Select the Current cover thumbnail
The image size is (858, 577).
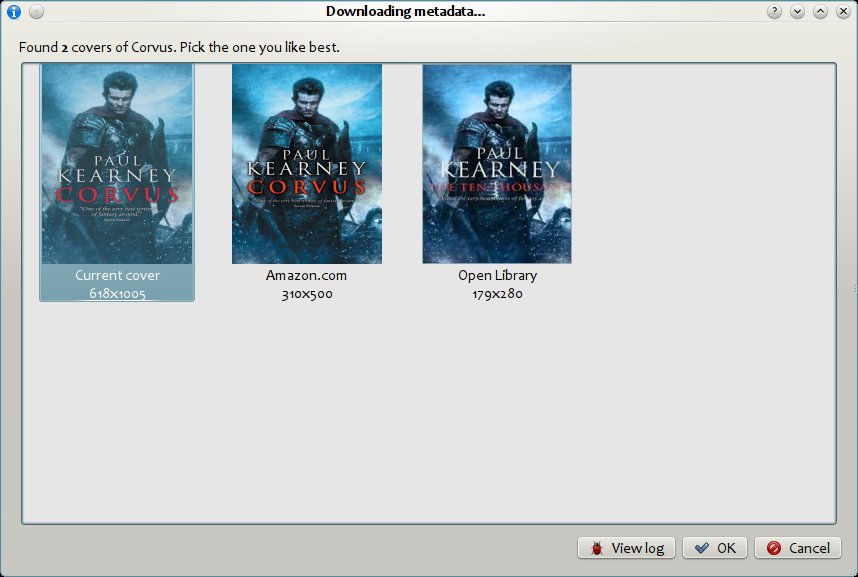click(117, 164)
